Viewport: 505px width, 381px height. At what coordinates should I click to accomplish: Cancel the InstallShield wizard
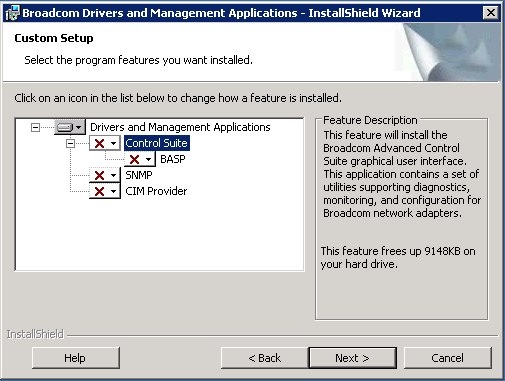(x=448, y=358)
